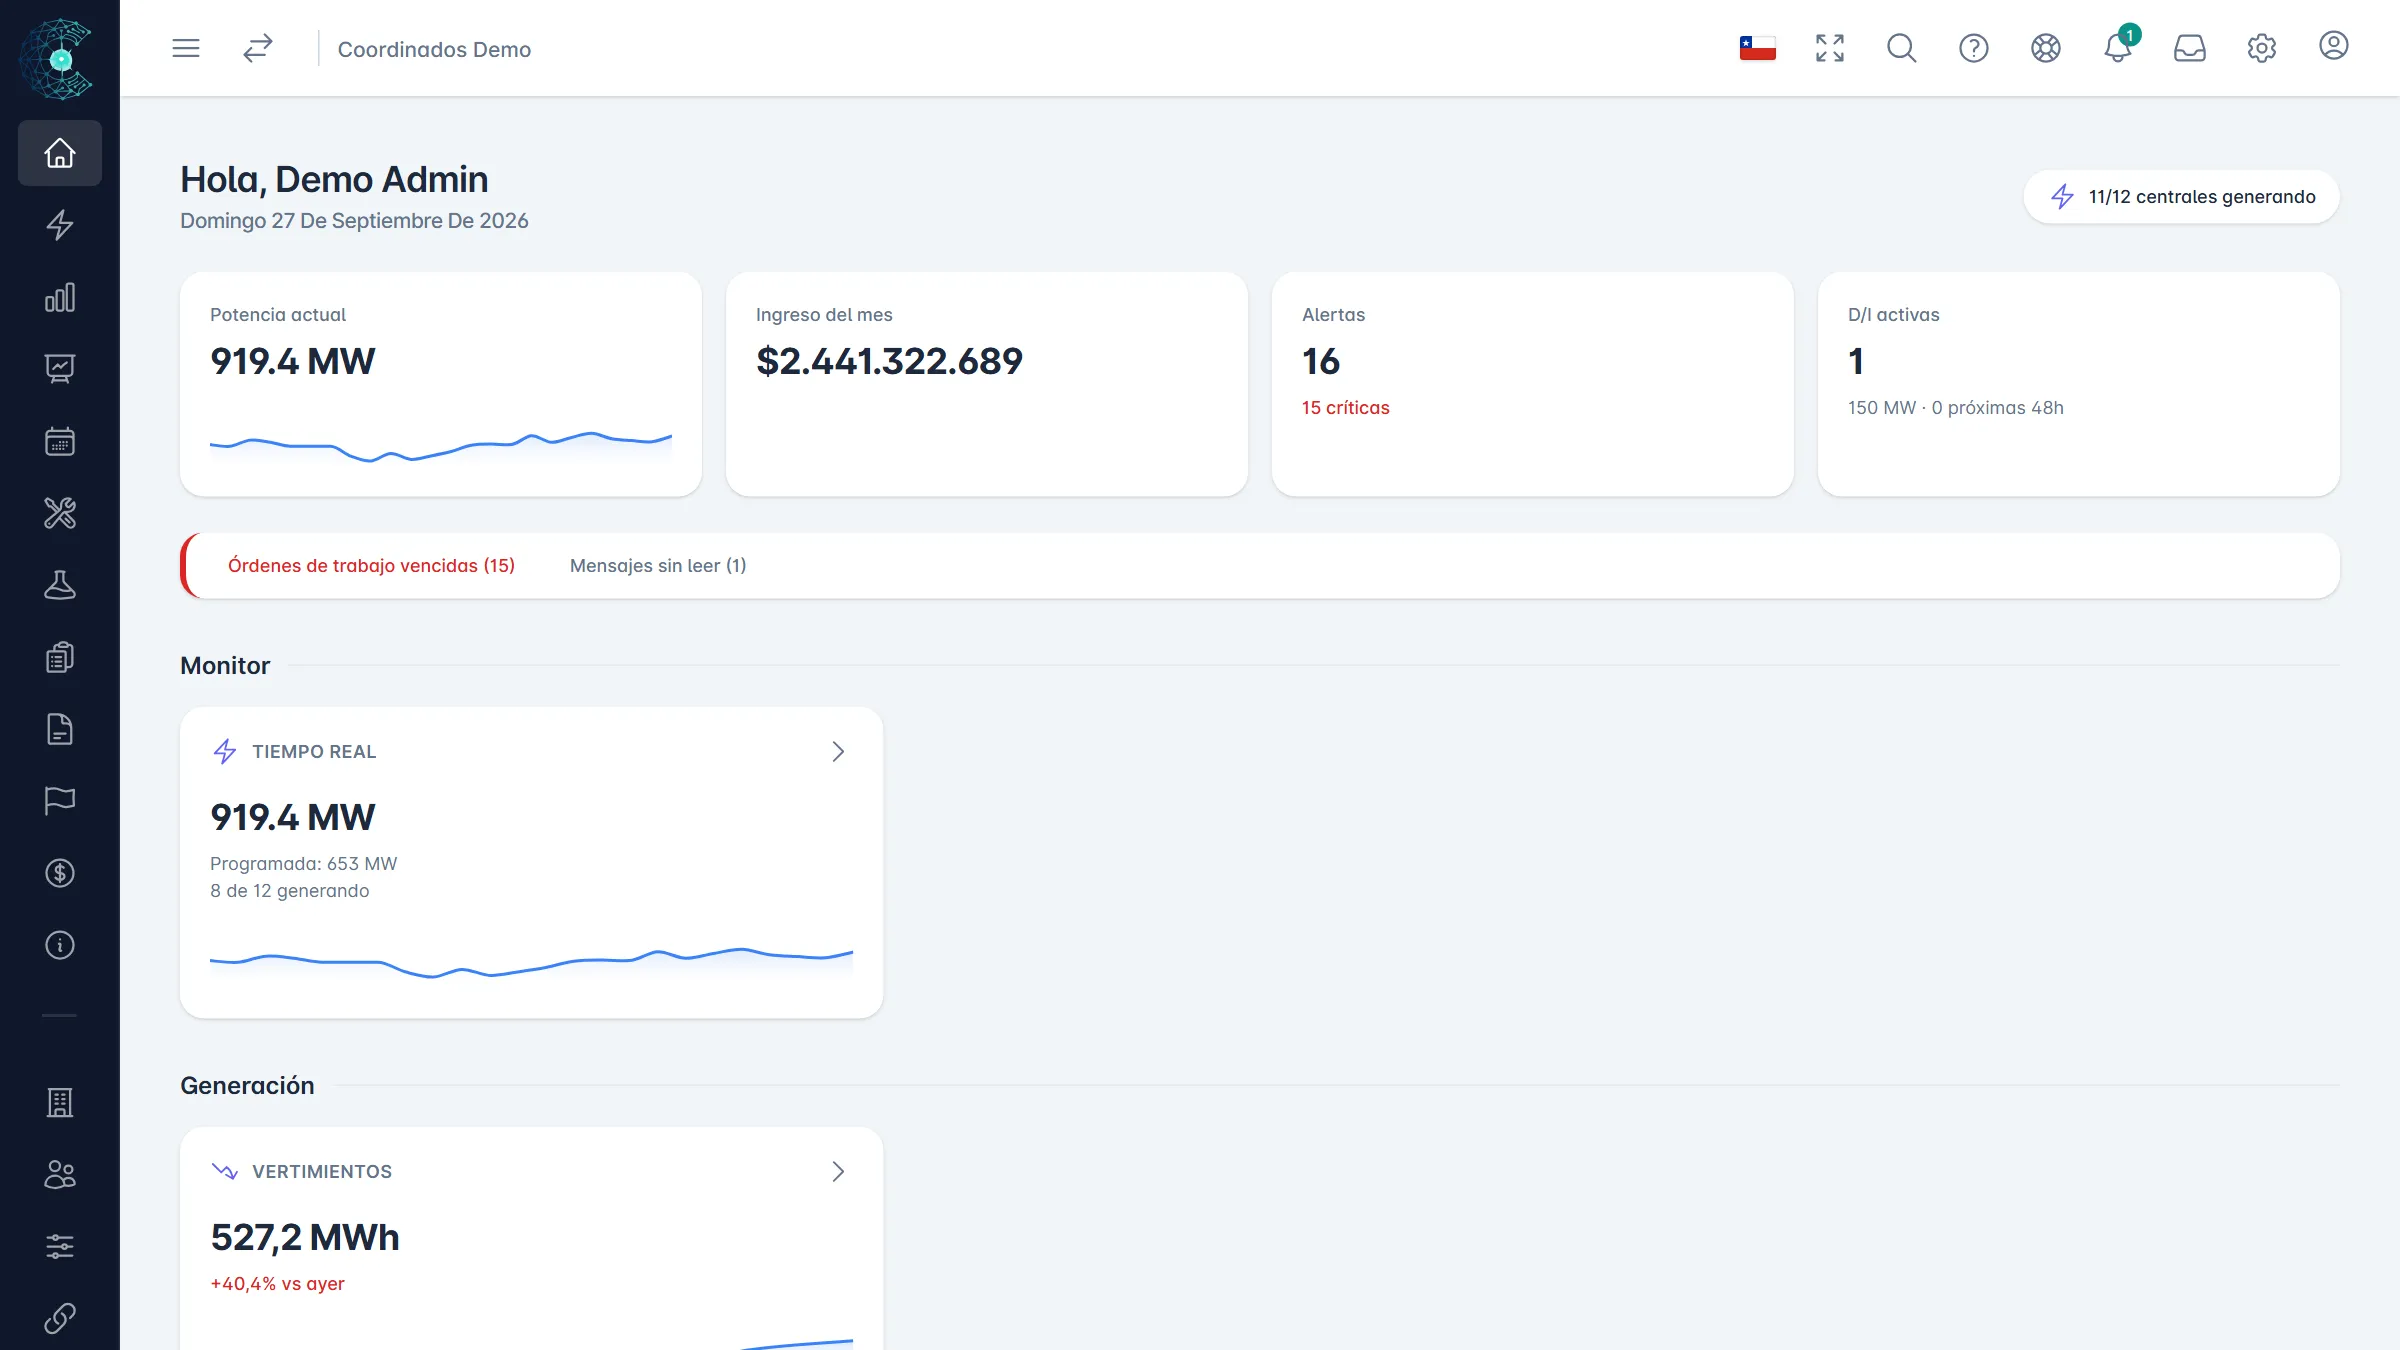
Task: Open the info circle sidebar icon
Action: [60, 945]
